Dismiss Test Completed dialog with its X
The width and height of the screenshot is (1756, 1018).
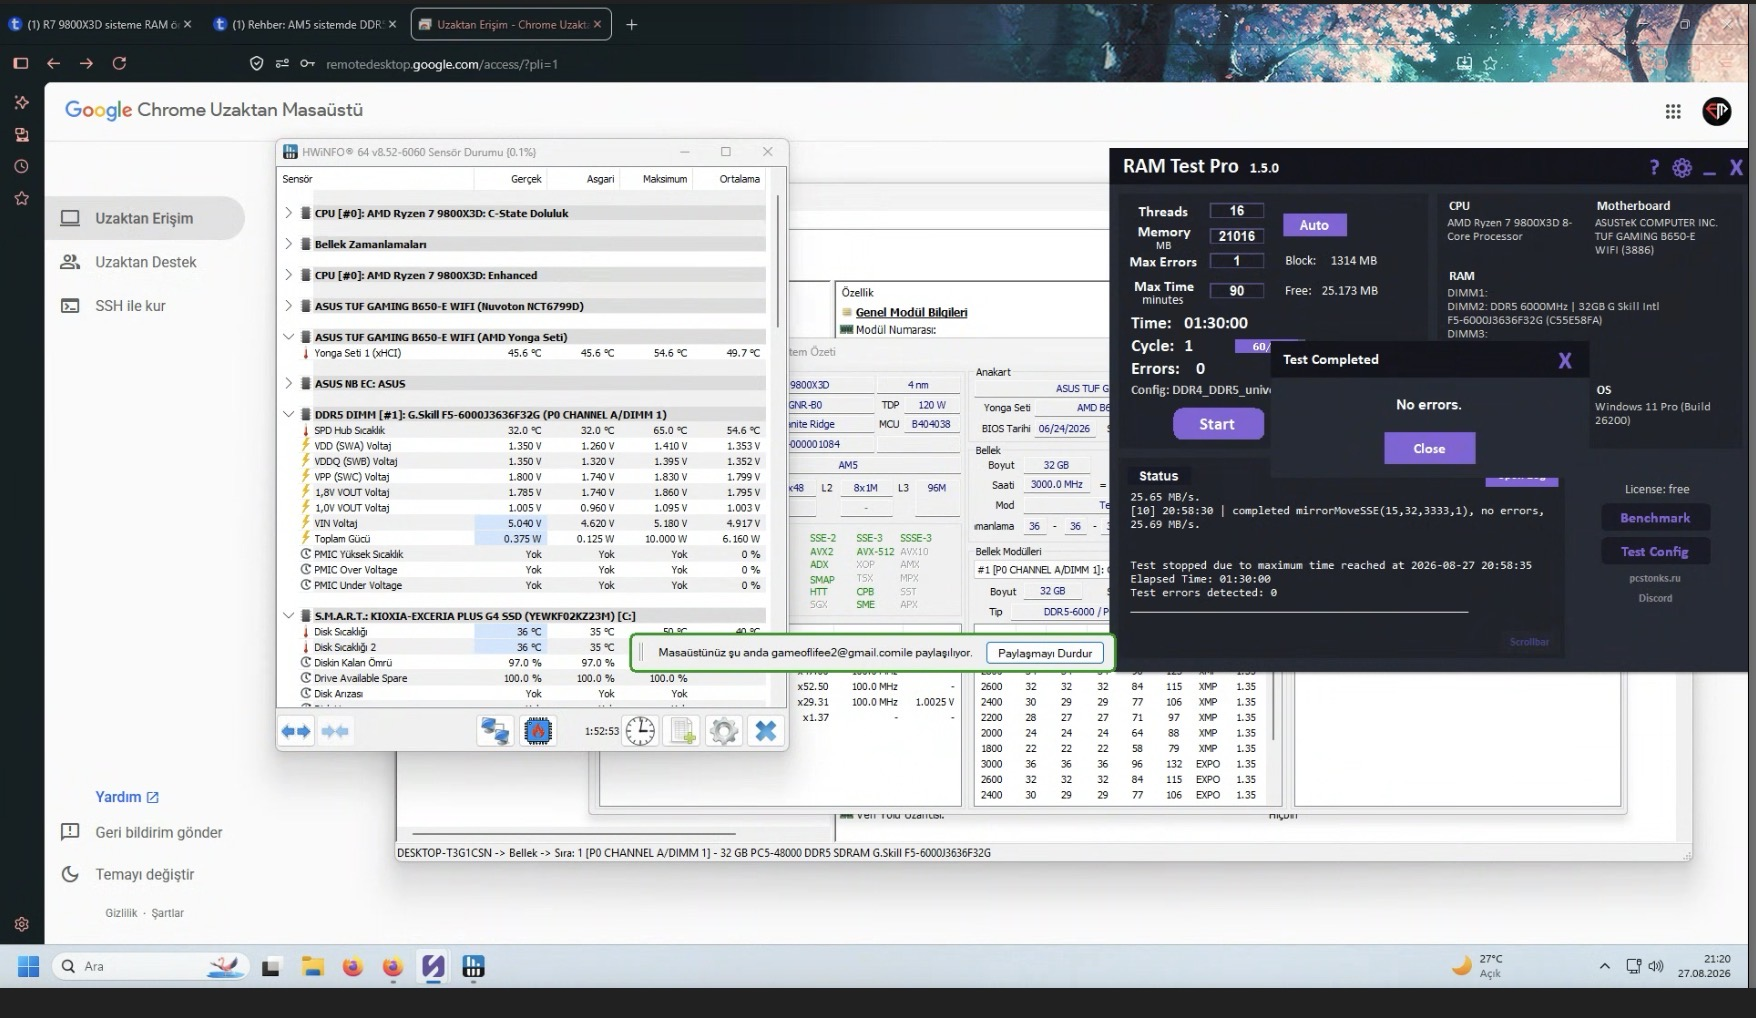pyautogui.click(x=1565, y=361)
